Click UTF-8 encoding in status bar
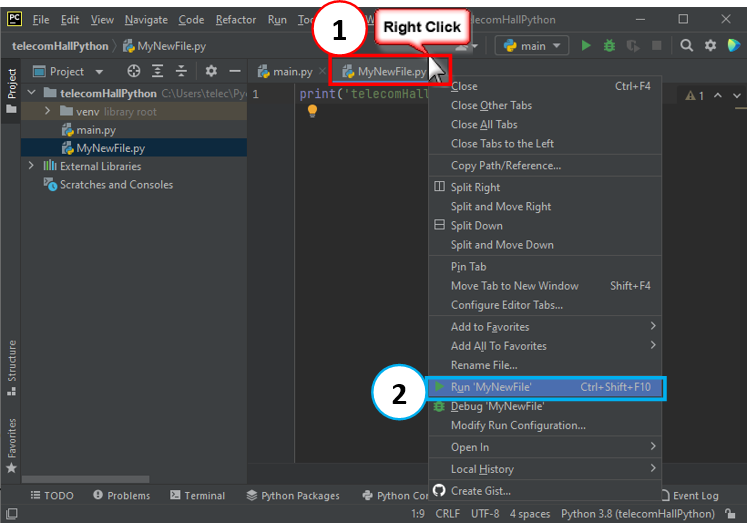The image size is (747, 523). [485, 514]
